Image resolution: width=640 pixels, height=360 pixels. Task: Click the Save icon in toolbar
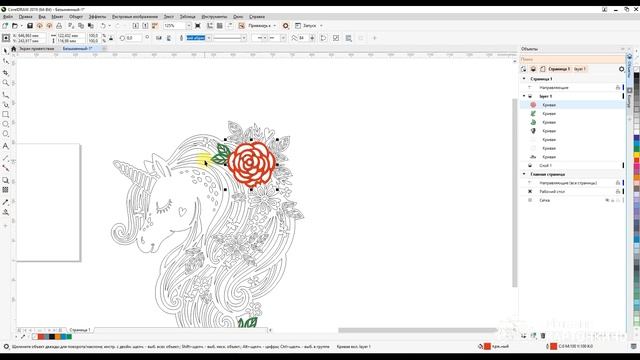tap(30, 26)
